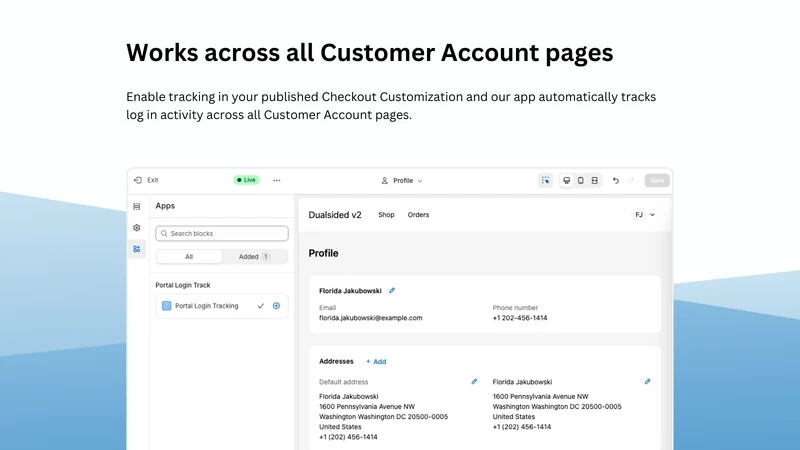Screen dimensions: 800x450
Task: Switch to desktop preview view
Action: 566,181
